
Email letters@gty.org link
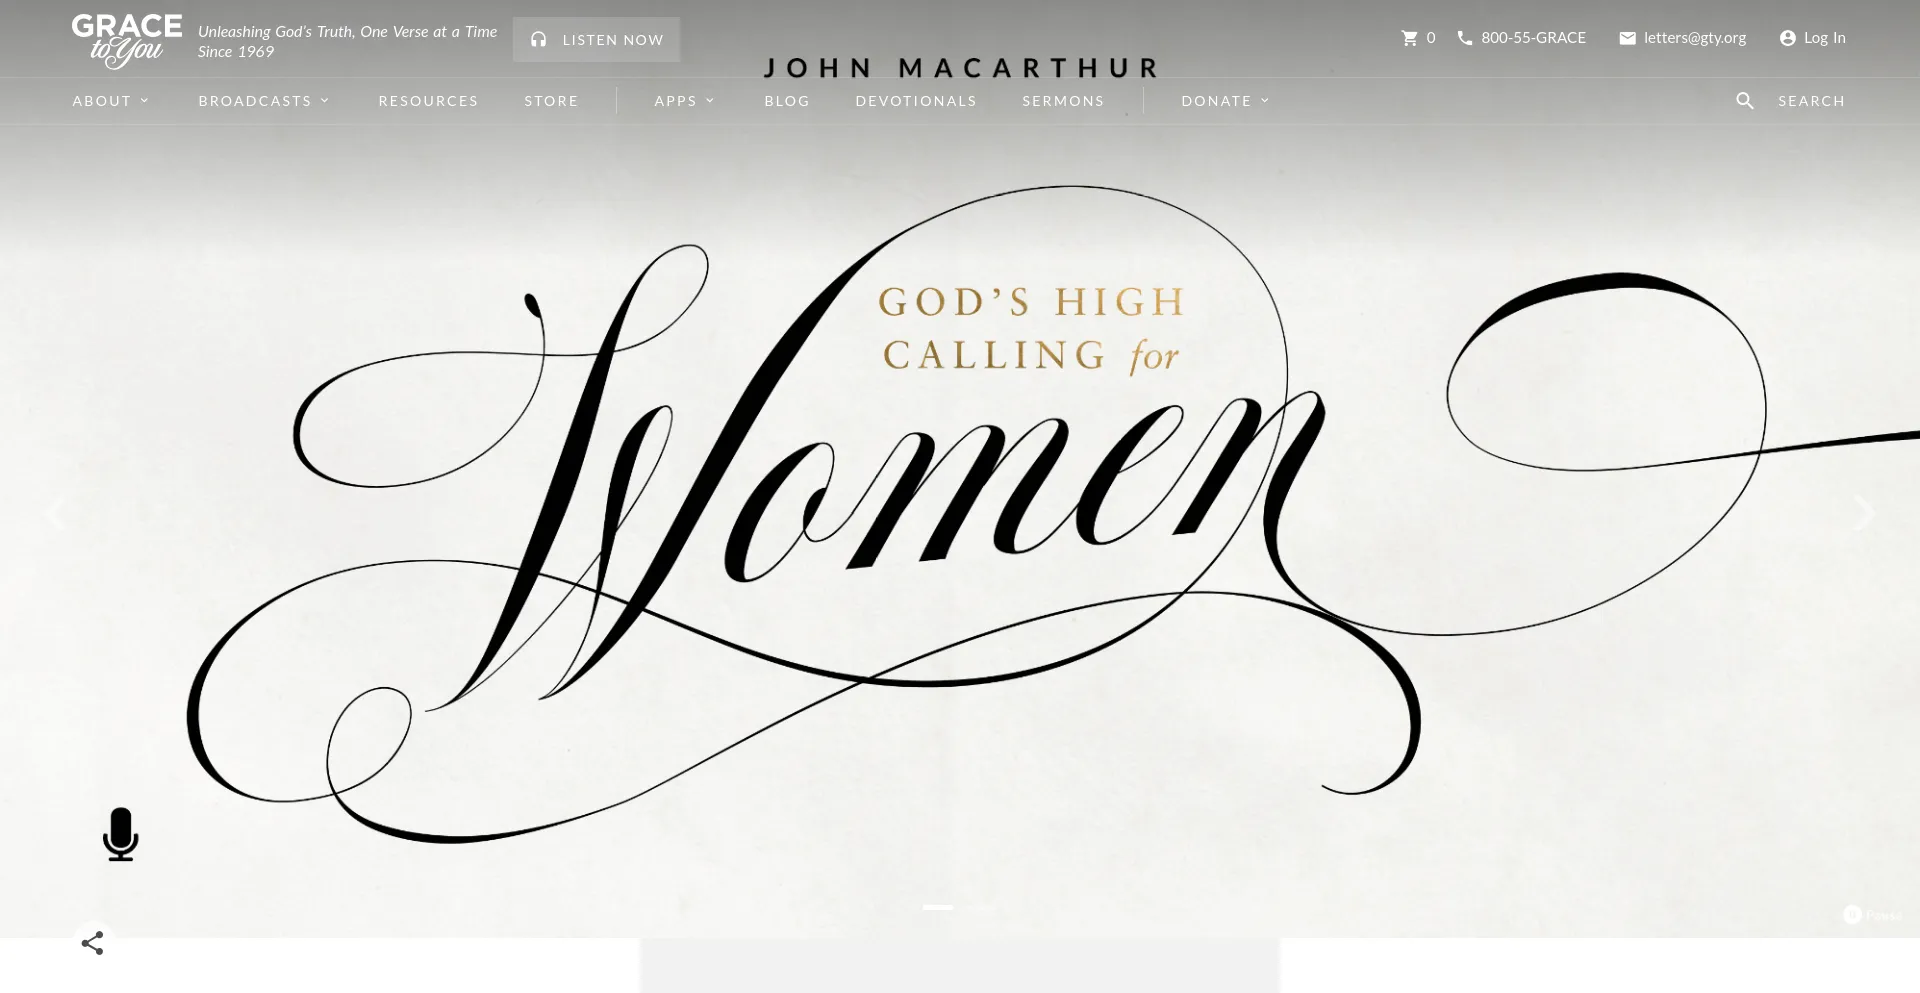(1683, 38)
